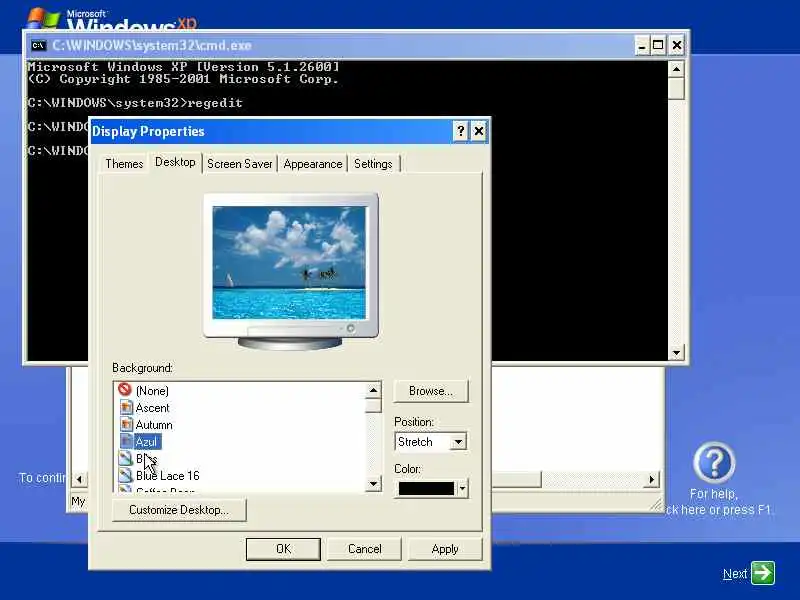Click the cmd window scroll-down arrow
Image resolution: width=800 pixels, height=600 pixels.
point(676,353)
